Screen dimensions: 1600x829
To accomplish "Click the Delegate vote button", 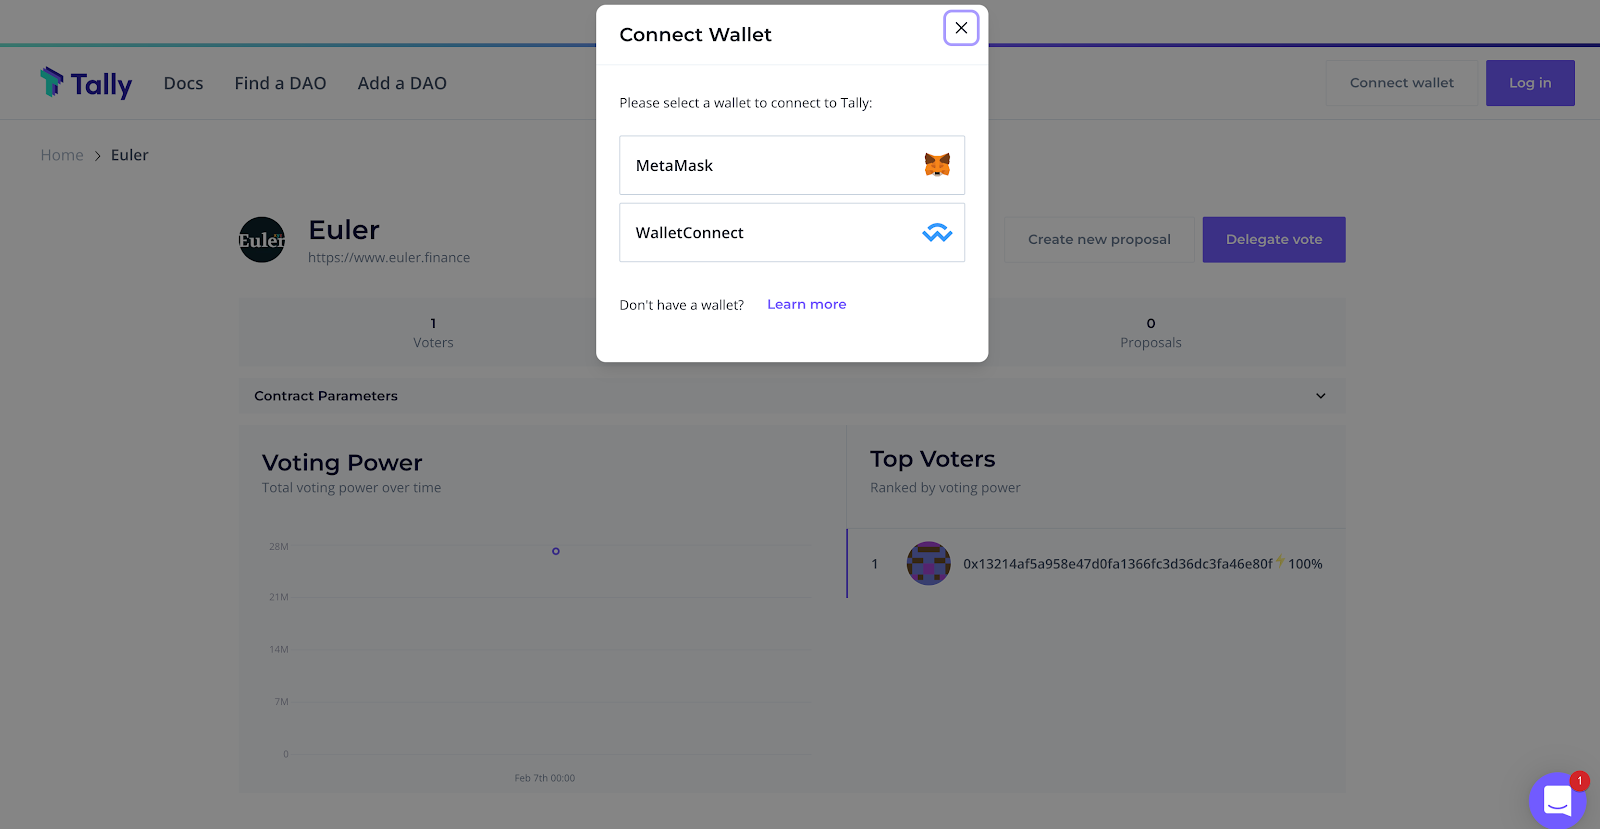I will [1274, 240].
